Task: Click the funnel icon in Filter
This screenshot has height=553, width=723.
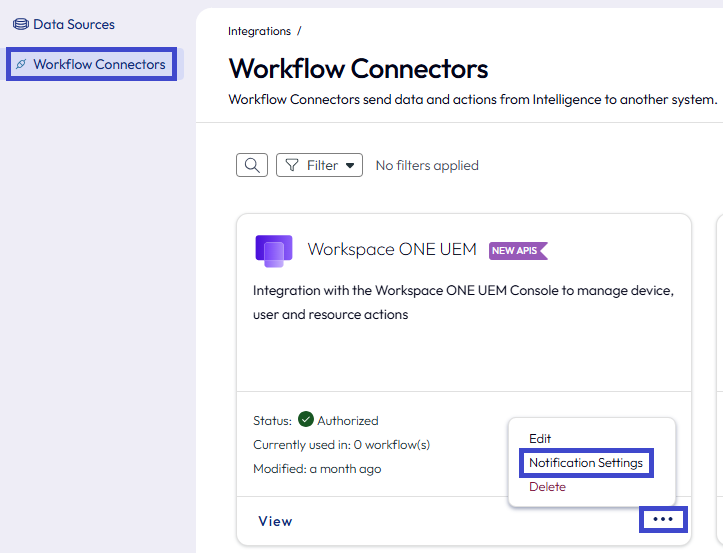Action: pos(292,165)
